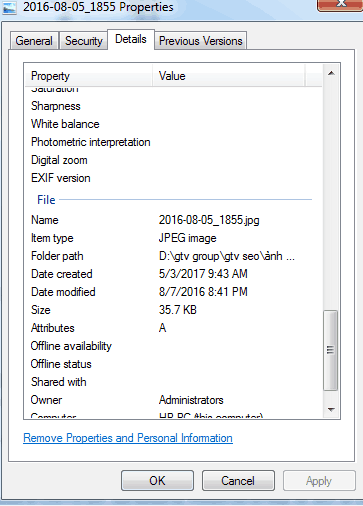The image size is (363, 506).
Task: Click the Apply button
Action: tap(319, 480)
